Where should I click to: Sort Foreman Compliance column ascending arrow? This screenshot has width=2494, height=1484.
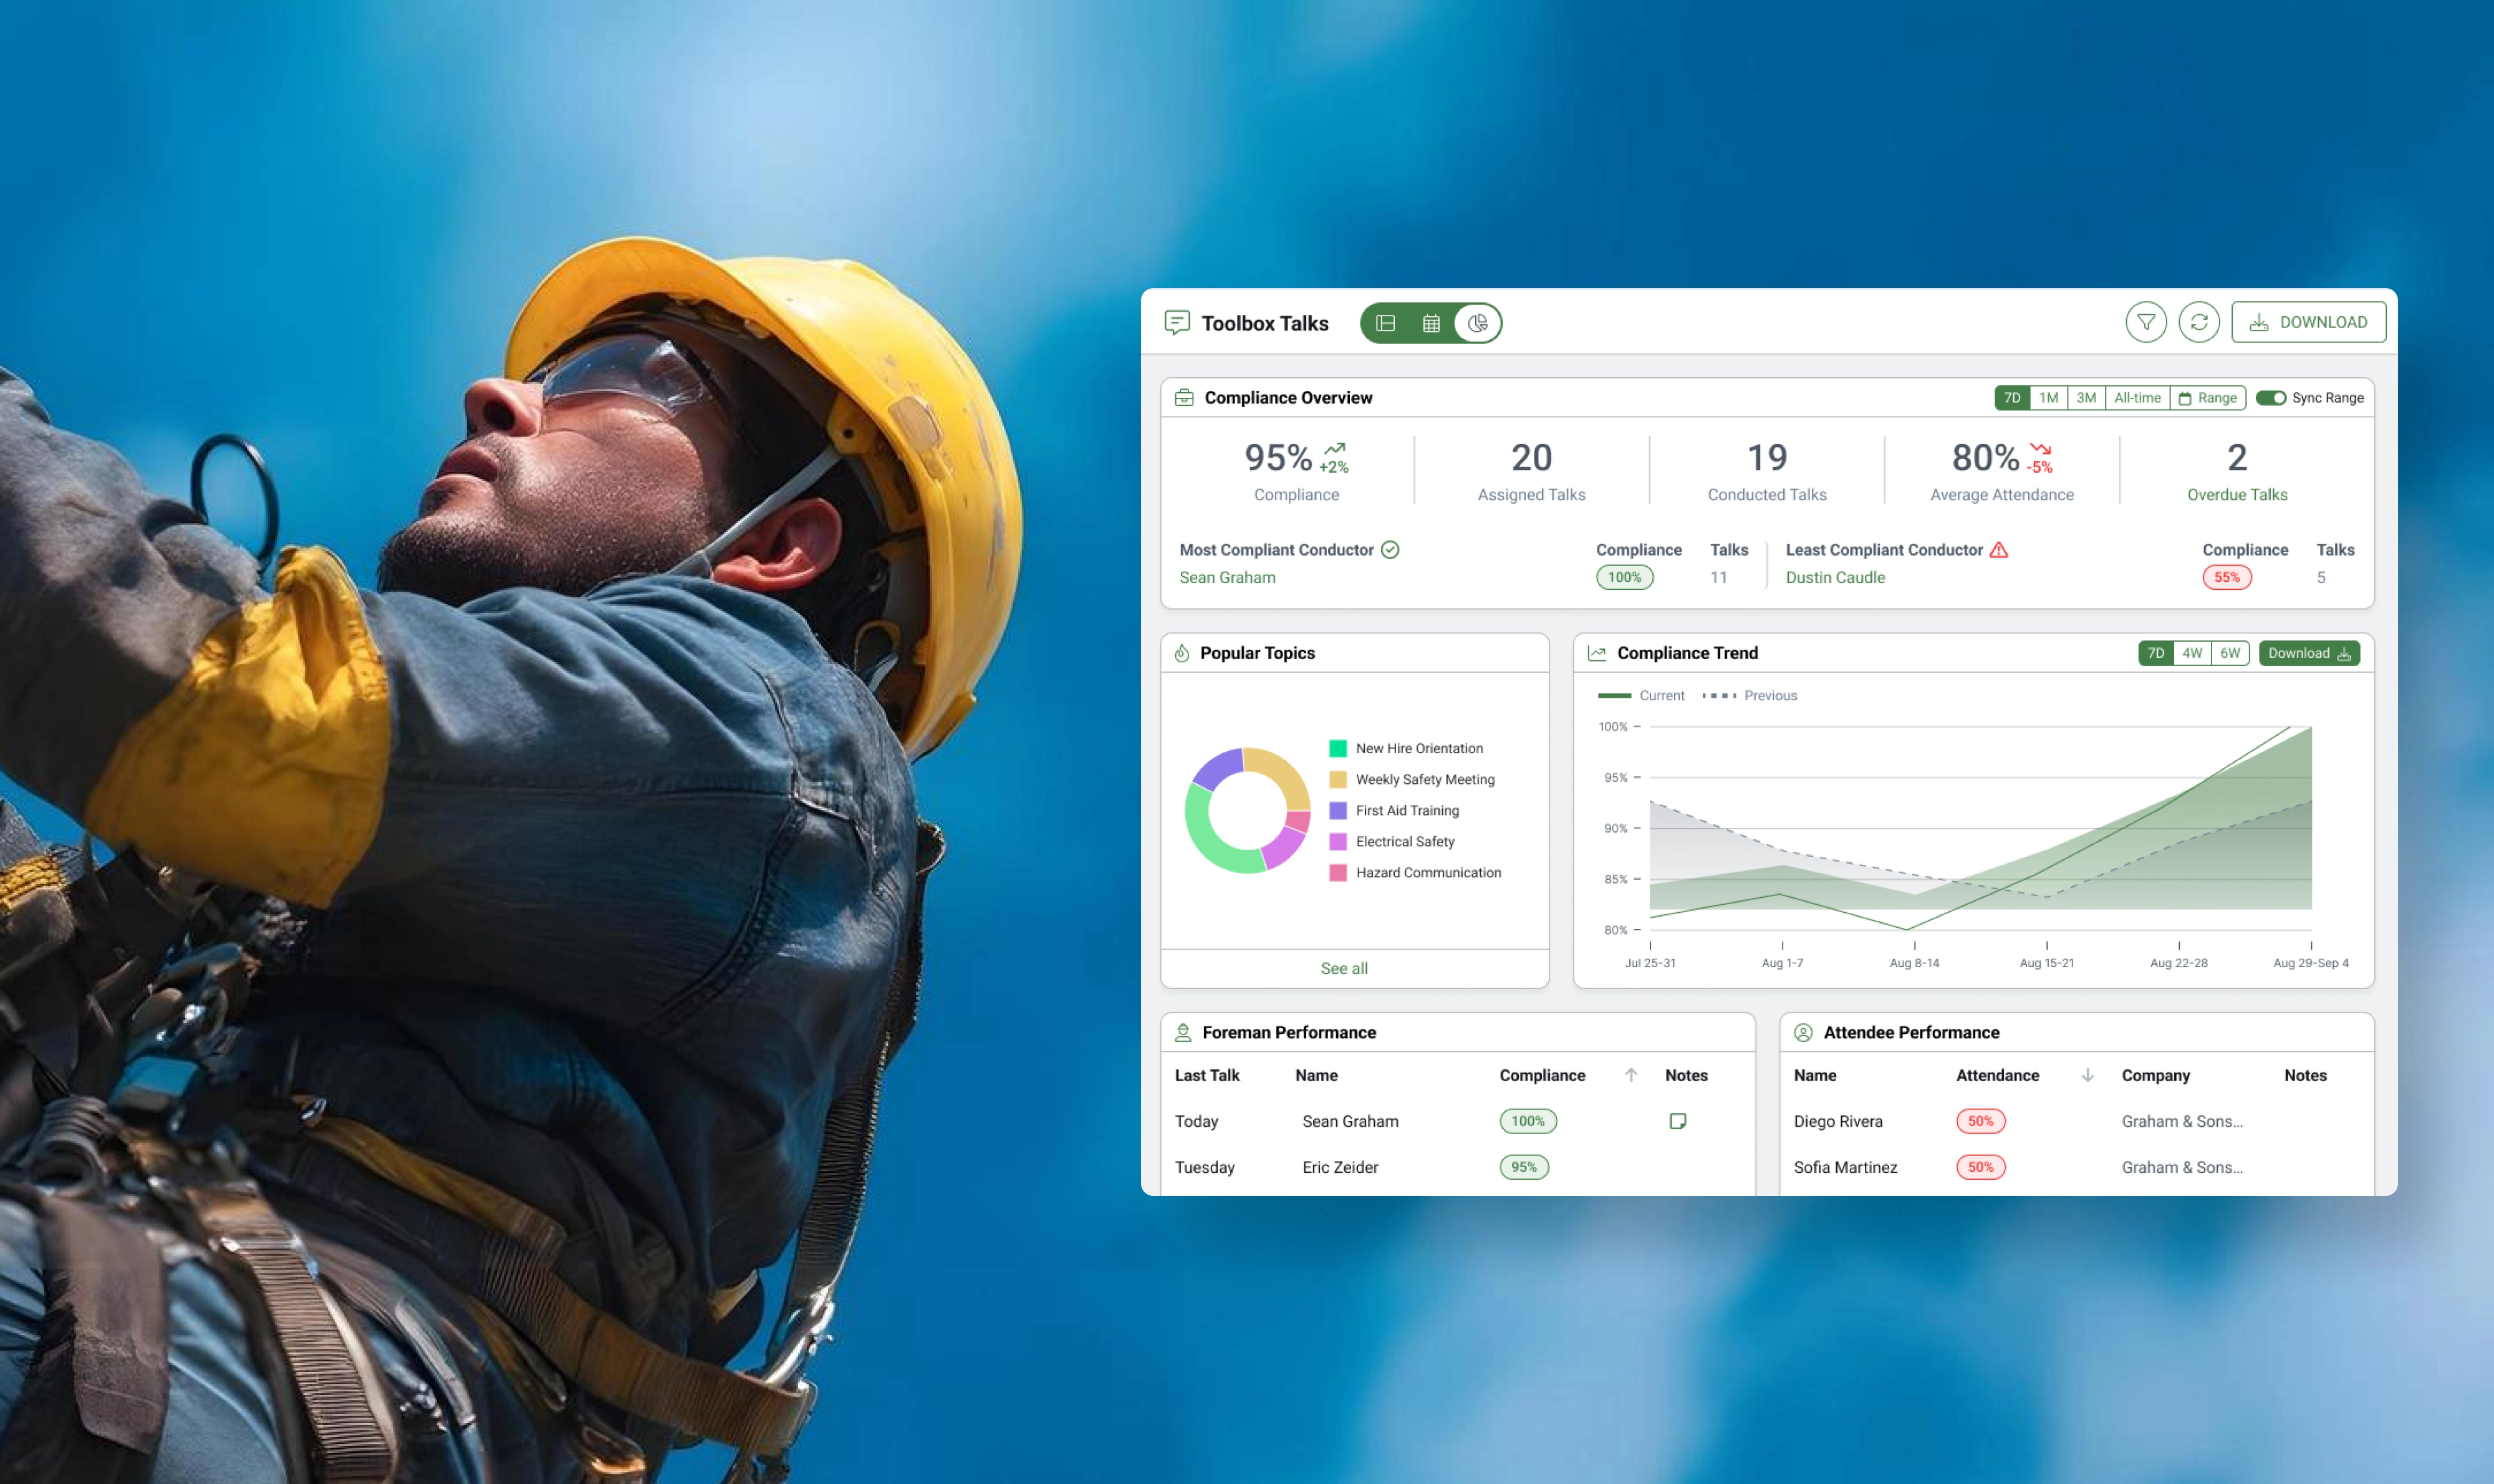(x=1630, y=1075)
